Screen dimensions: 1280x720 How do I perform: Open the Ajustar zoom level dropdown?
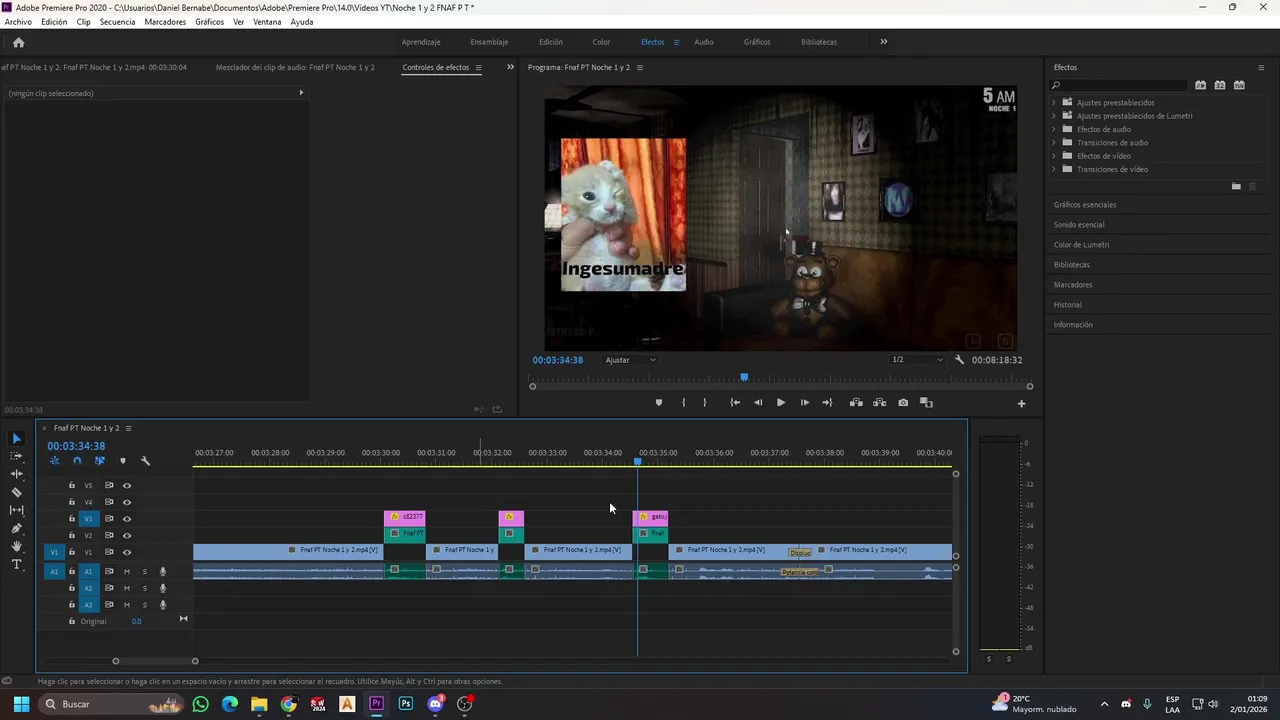[x=630, y=360]
